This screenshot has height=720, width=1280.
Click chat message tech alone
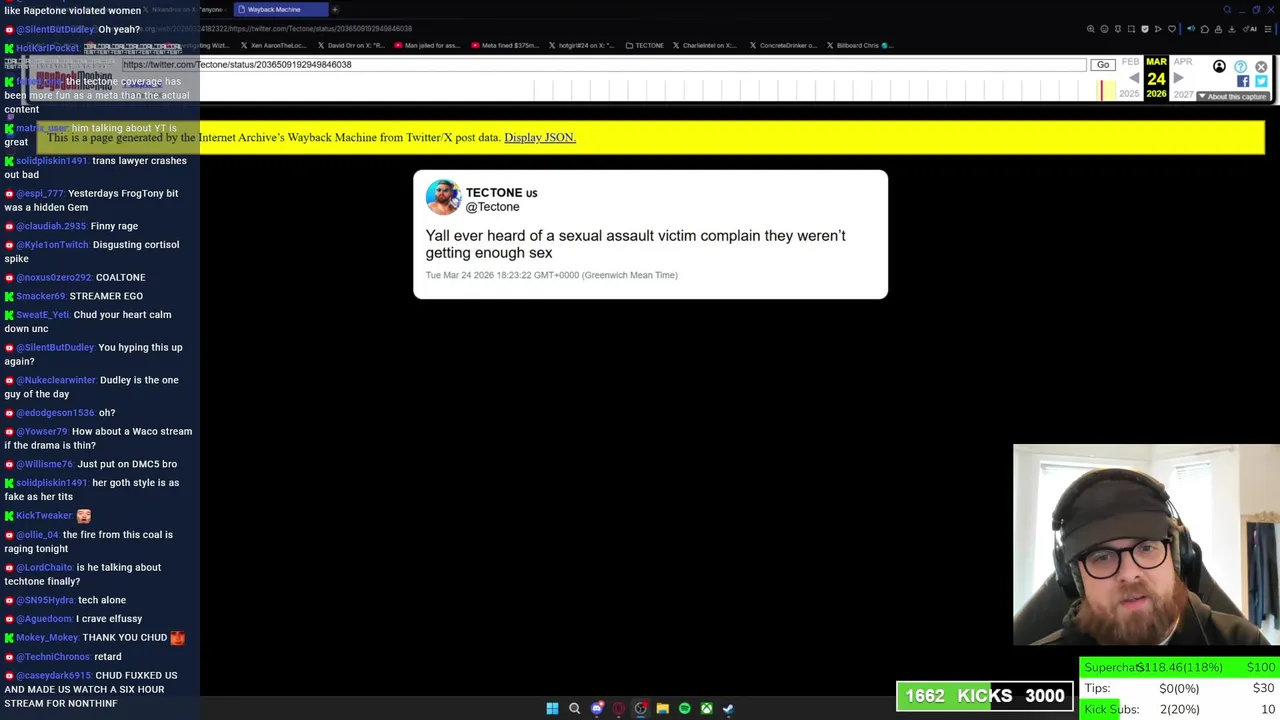(x=102, y=600)
